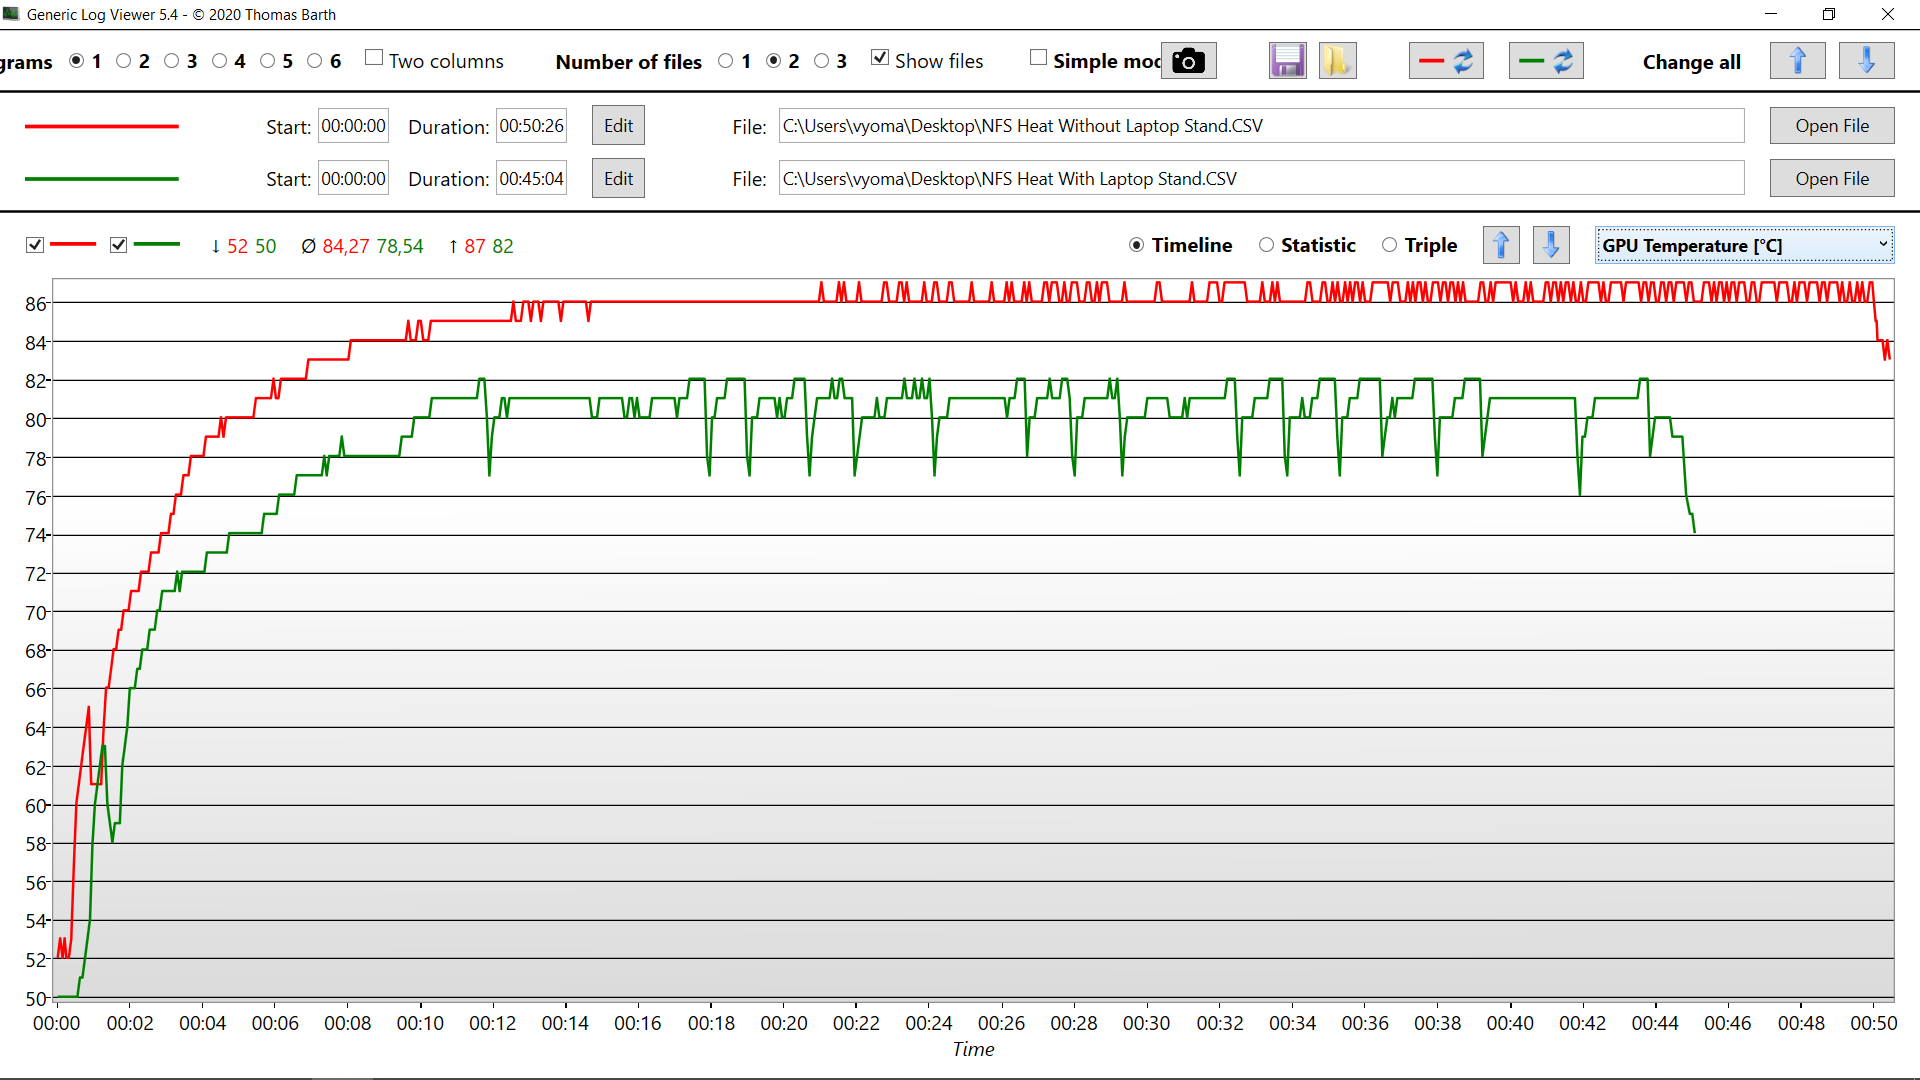The width and height of the screenshot is (1920, 1080).
Task: Click the red maximum value 87
Action: (x=475, y=246)
